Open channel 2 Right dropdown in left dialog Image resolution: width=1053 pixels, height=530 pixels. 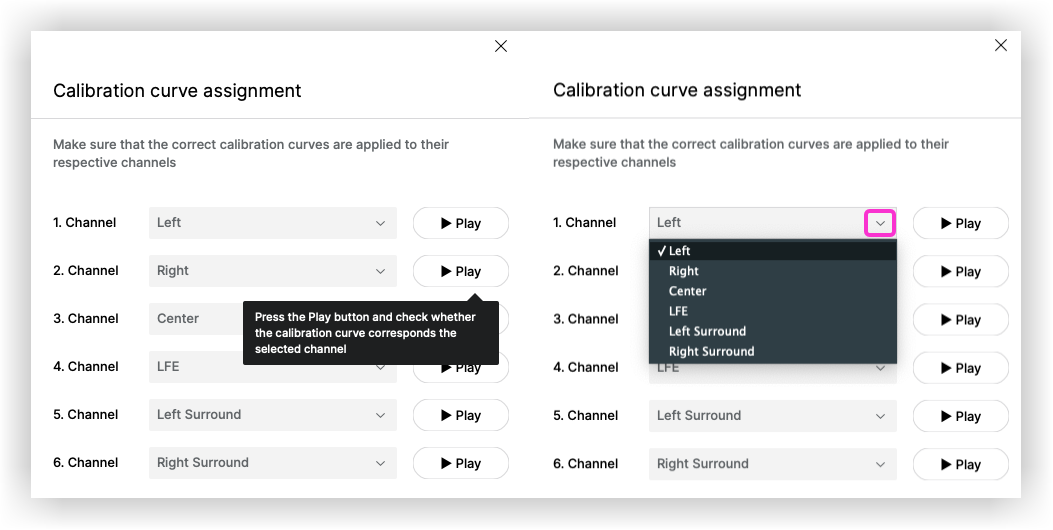tap(273, 271)
